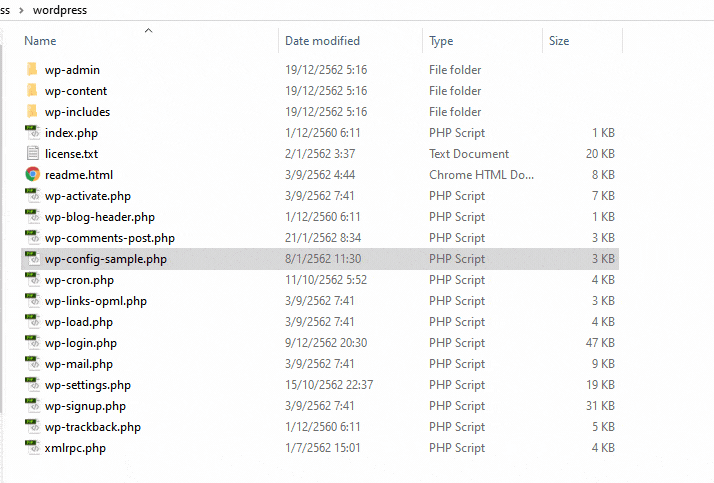Select the wp-content folder name
The width and height of the screenshot is (714, 483).
76,91
